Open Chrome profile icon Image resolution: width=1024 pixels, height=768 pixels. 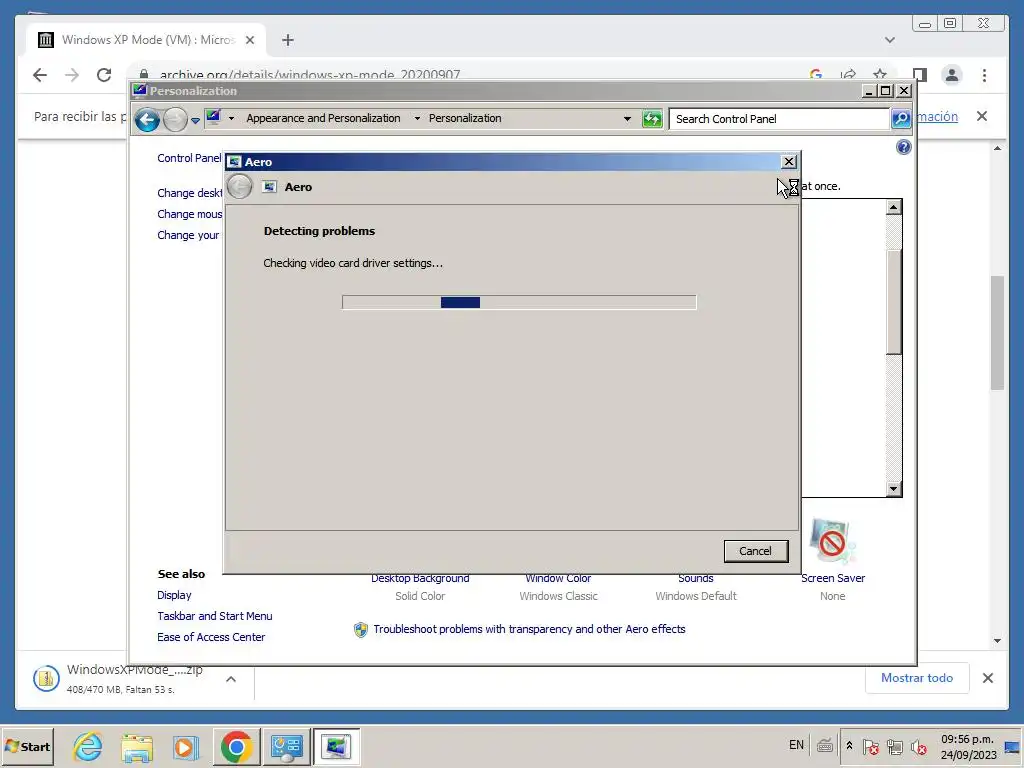tap(952, 75)
